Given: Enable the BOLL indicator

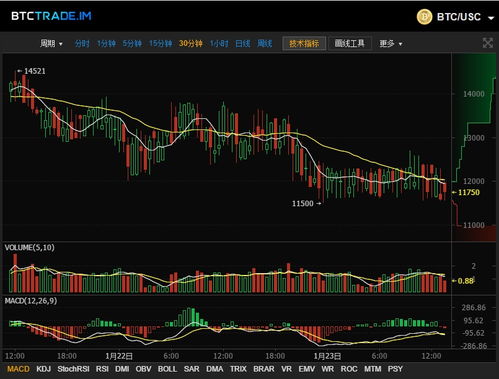Looking at the screenshot, I should pyautogui.click(x=167, y=369).
